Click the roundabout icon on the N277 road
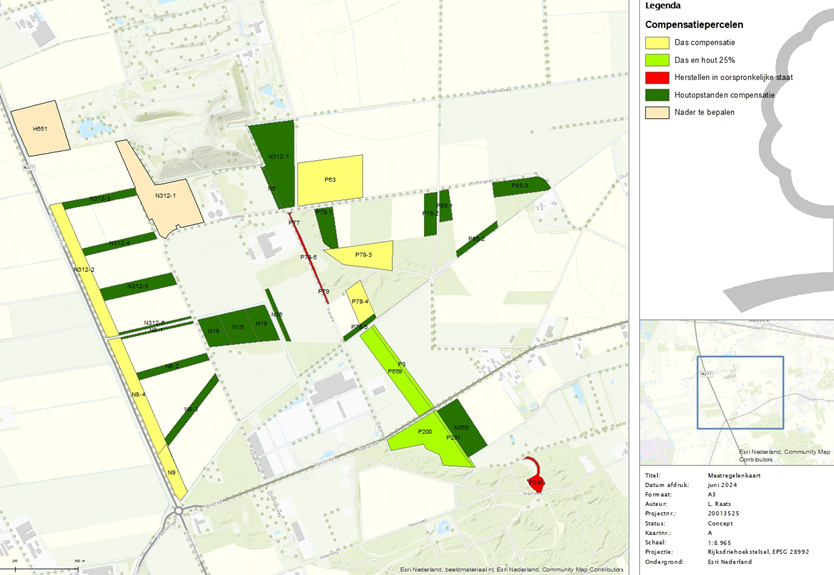Image resolution: width=834 pixels, height=575 pixels. (x=179, y=511)
